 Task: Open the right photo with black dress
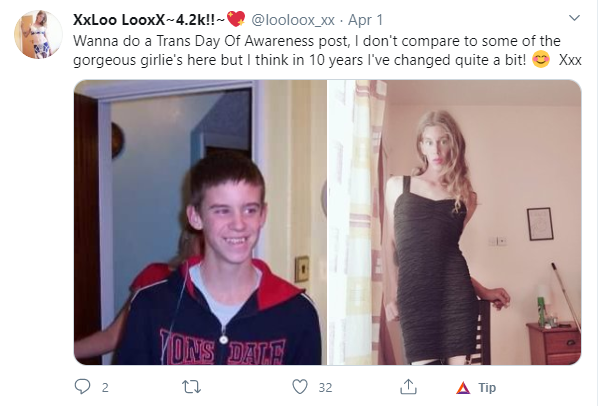[454, 222]
